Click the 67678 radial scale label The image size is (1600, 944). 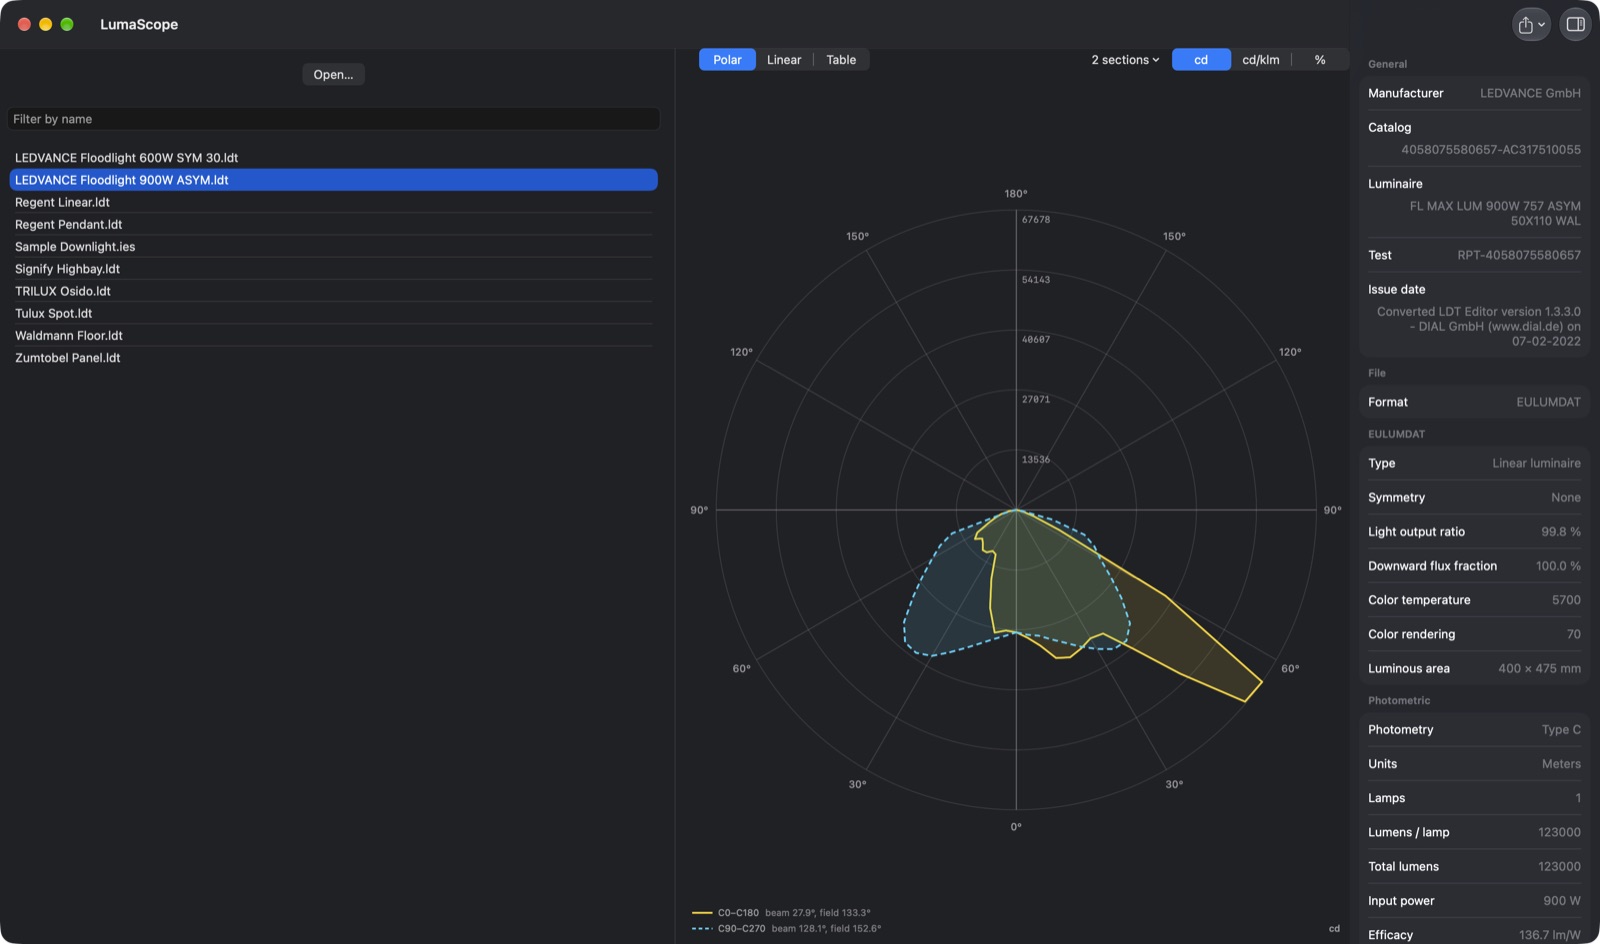pos(1036,220)
